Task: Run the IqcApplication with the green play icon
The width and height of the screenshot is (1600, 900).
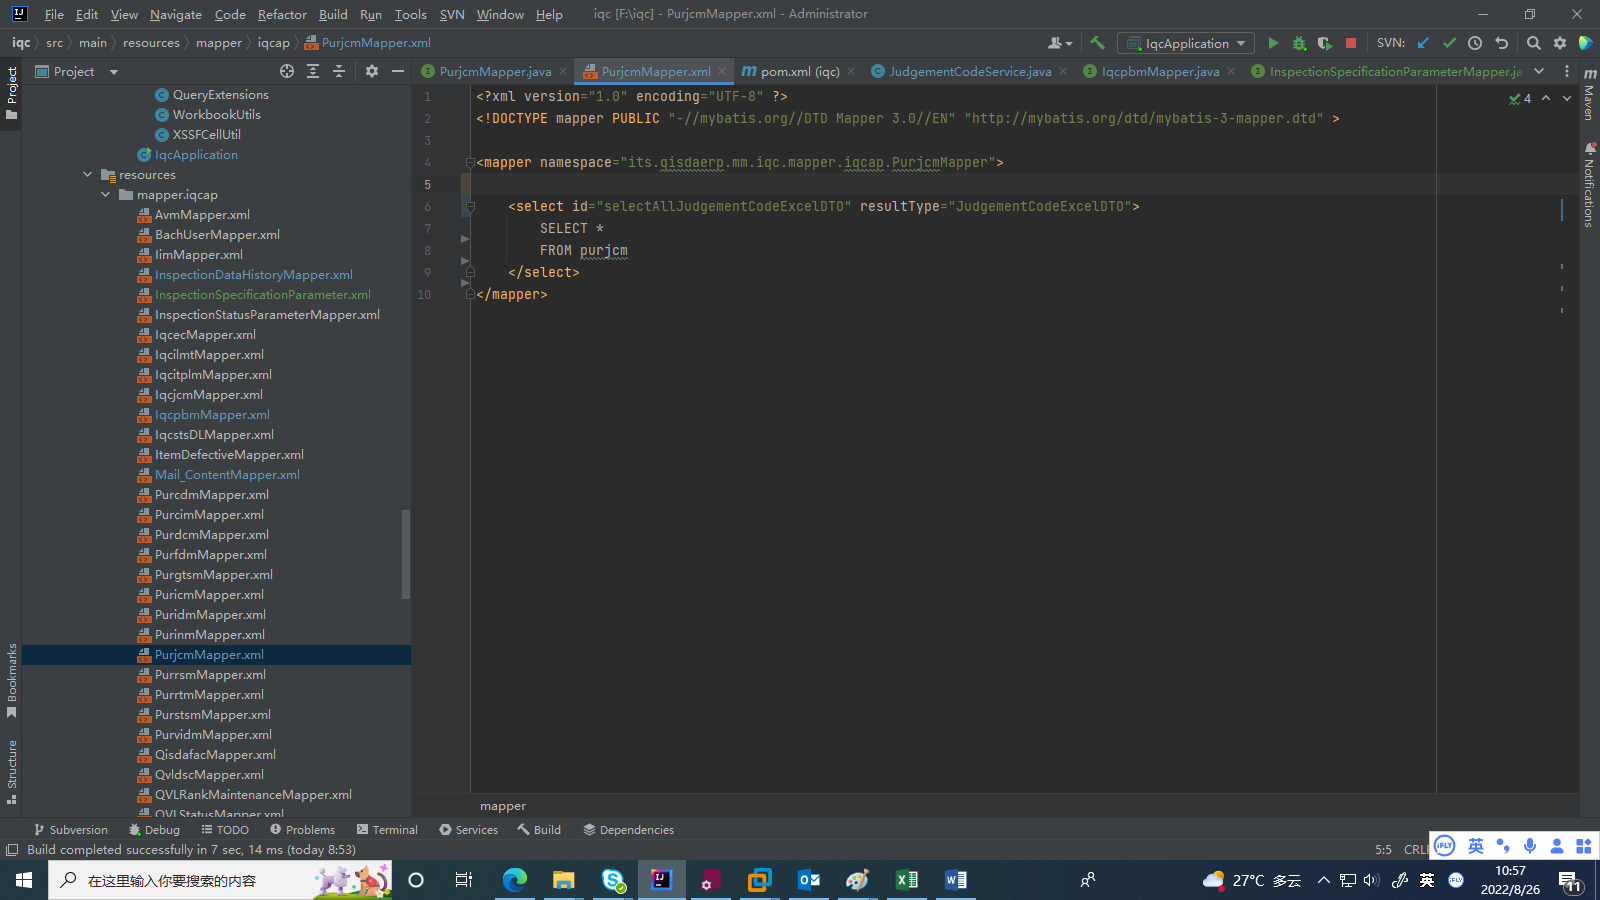Action: point(1274,43)
